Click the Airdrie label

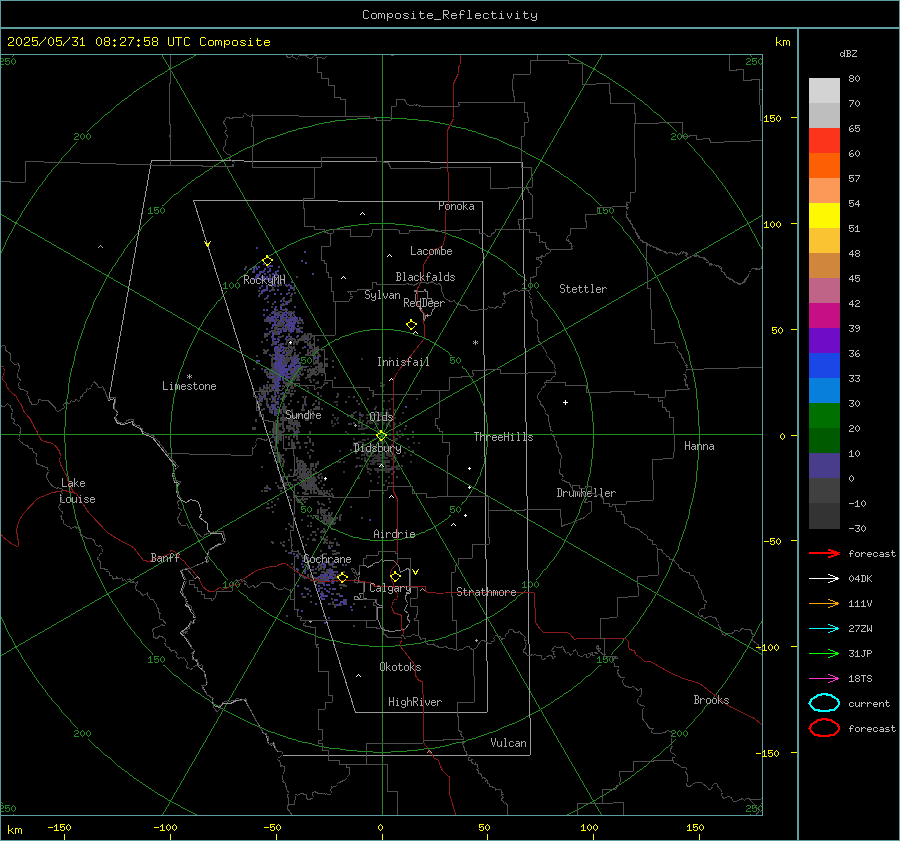tap(394, 534)
